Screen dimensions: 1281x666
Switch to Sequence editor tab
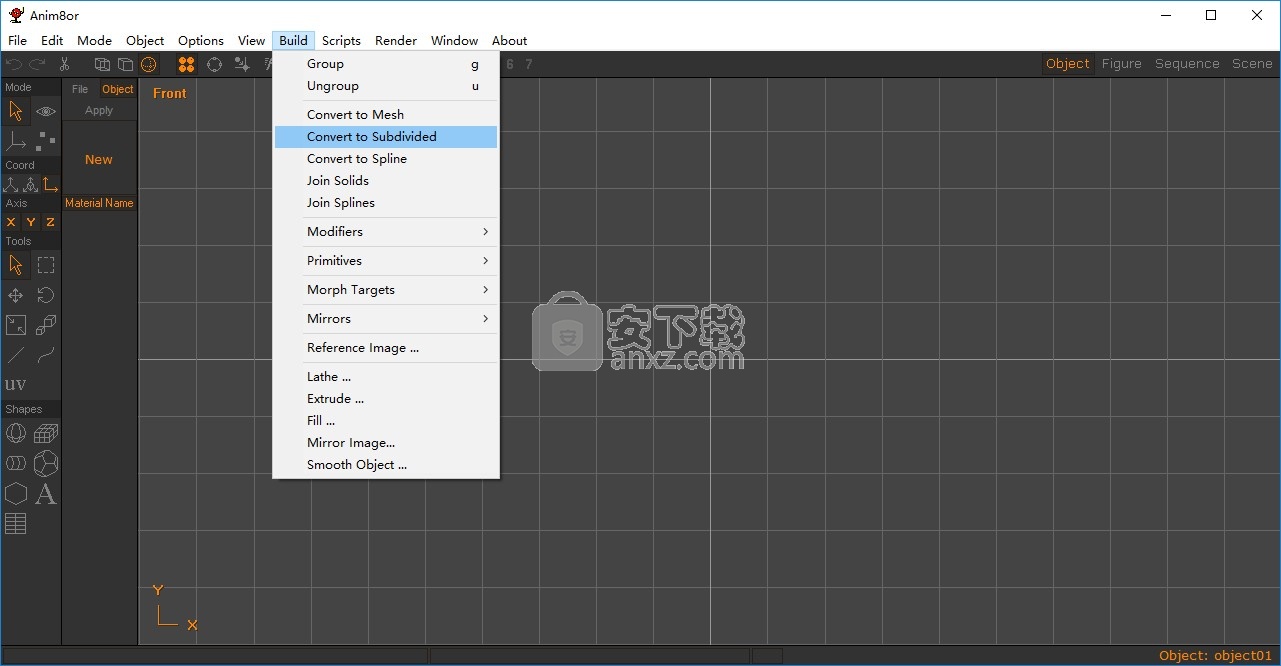tap(1187, 63)
